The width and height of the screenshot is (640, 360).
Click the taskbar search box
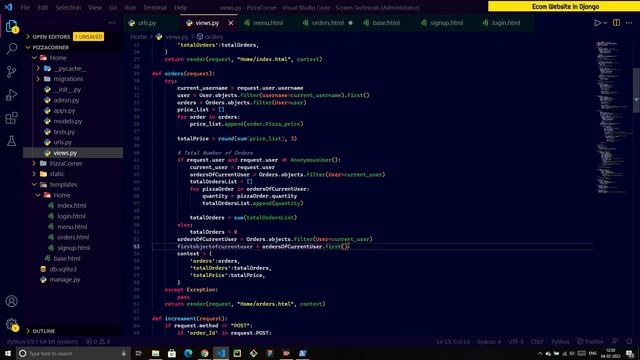tap(73, 353)
